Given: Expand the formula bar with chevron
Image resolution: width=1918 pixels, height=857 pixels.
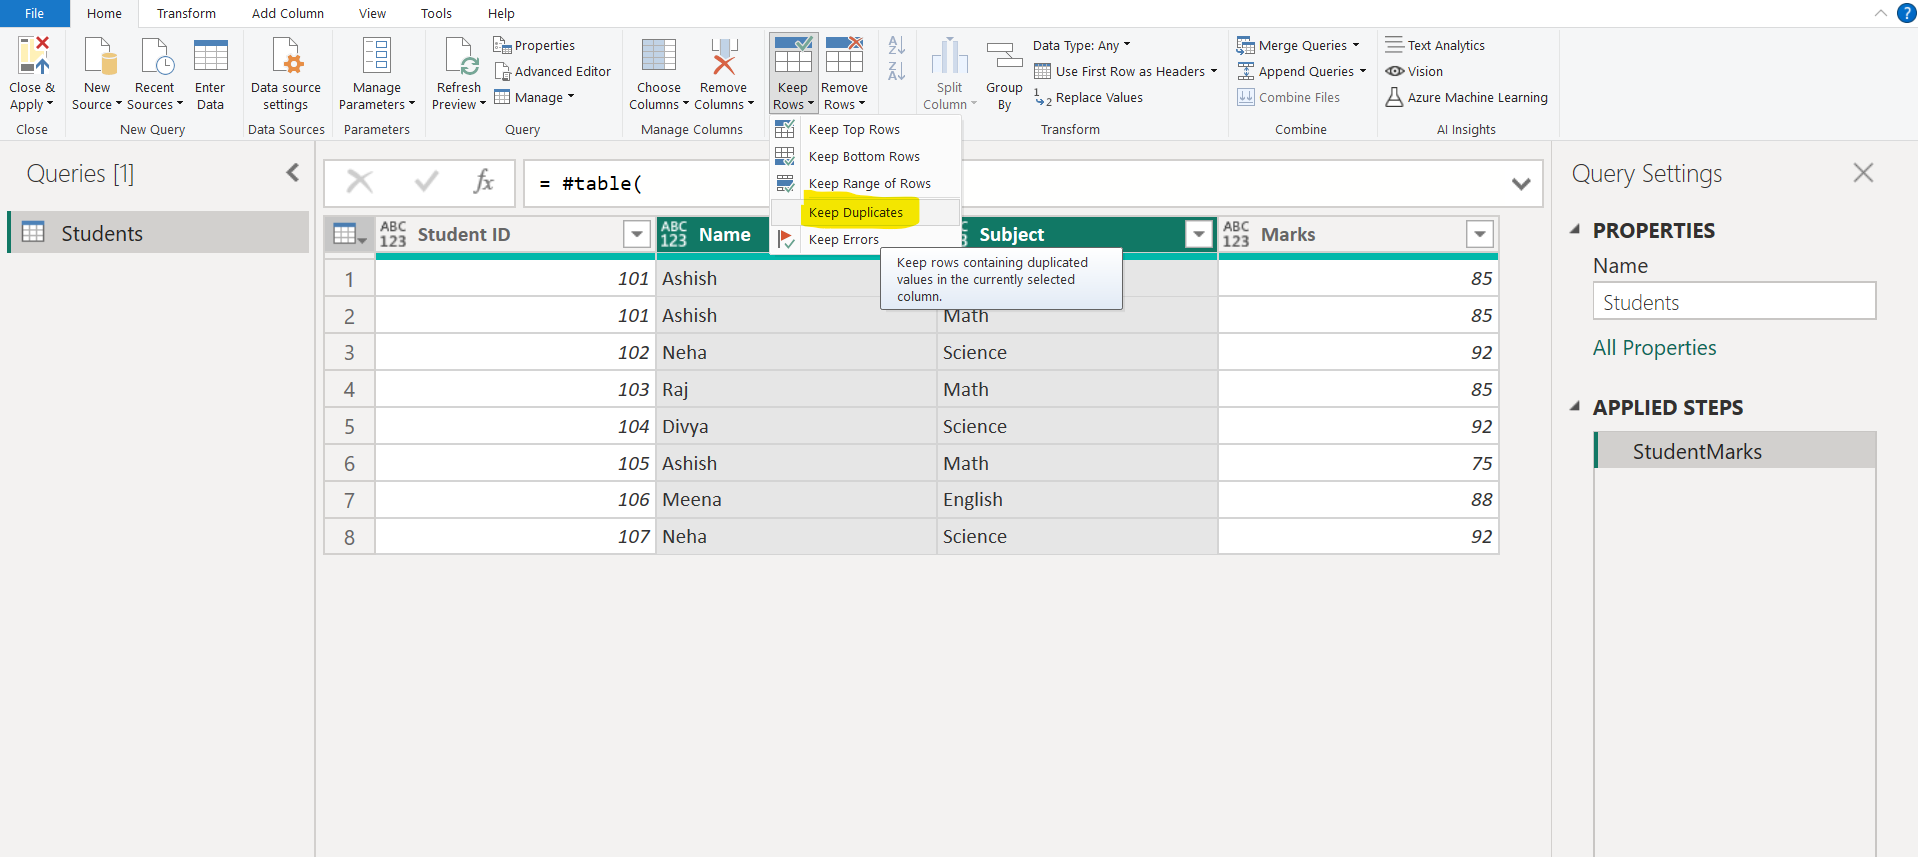Looking at the screenshot, I should pos(1520,184).
